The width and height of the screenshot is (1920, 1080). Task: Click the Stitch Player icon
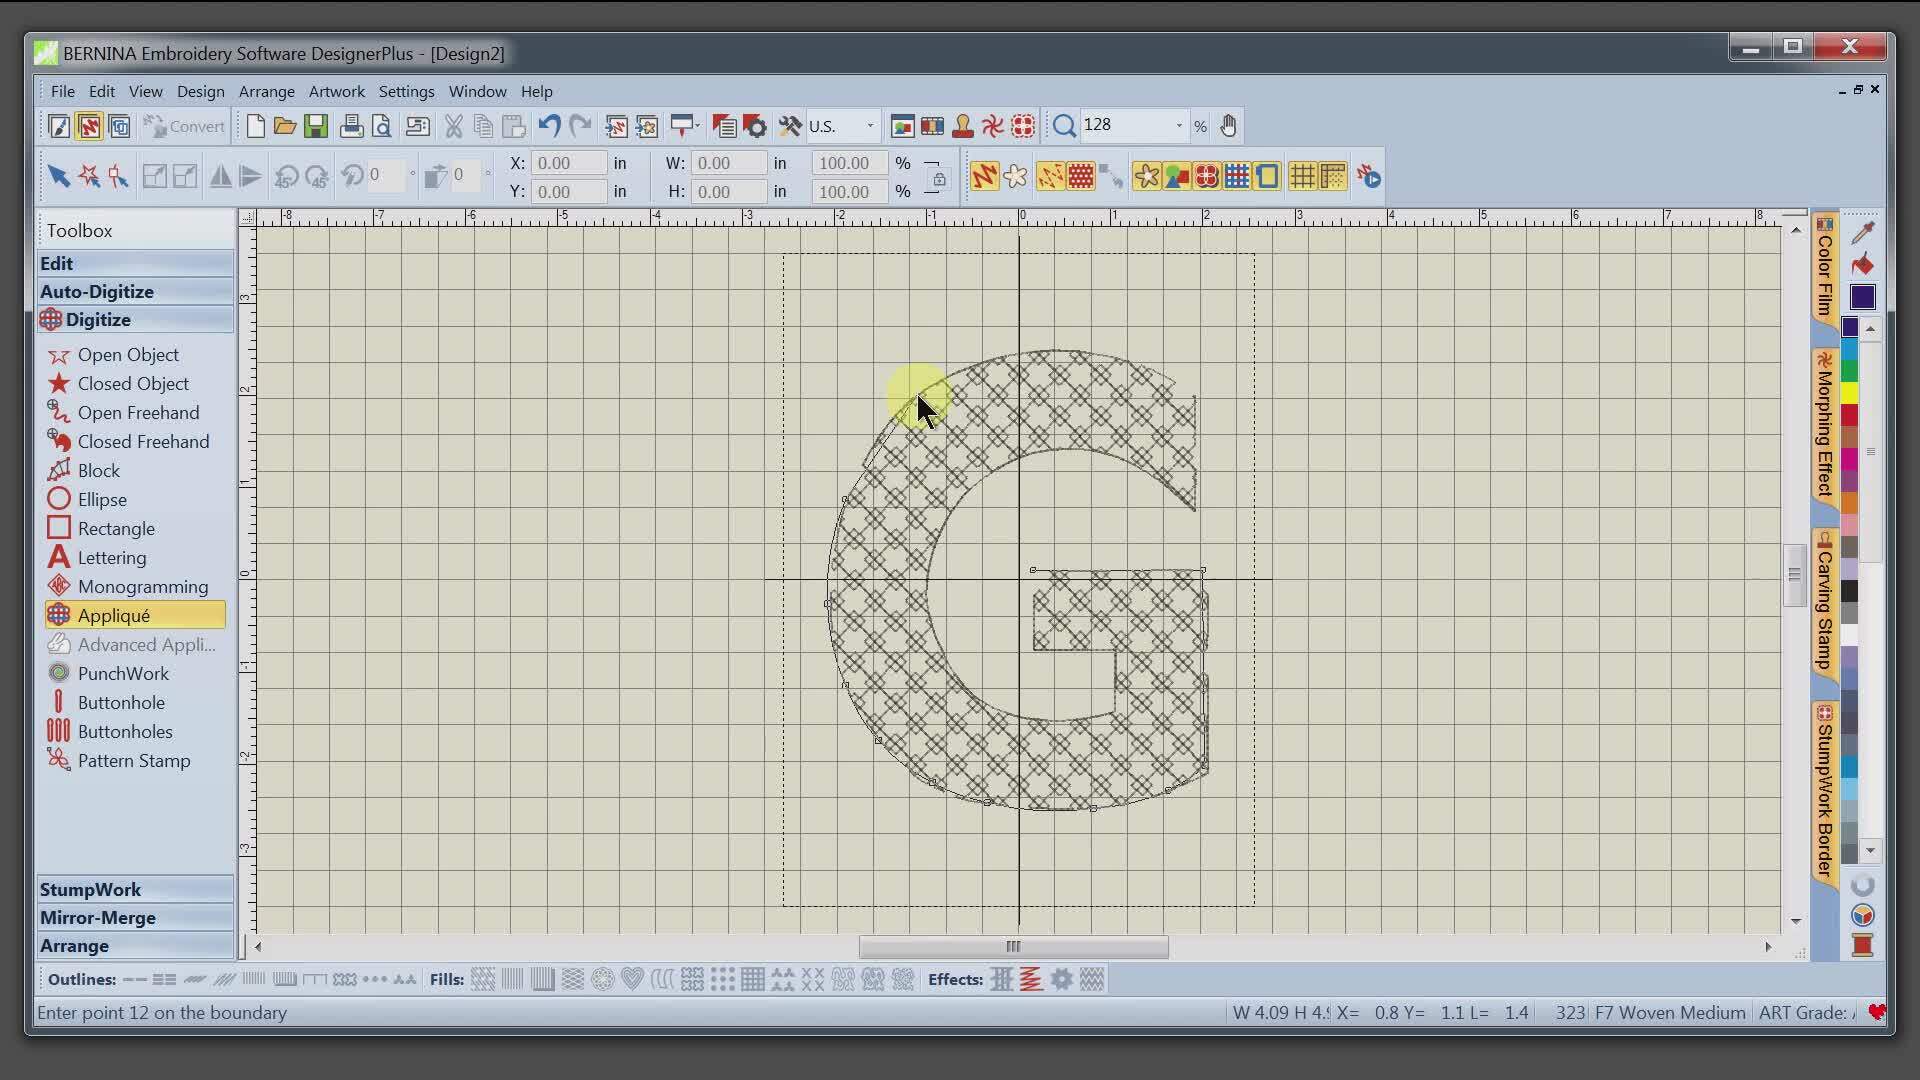click(x=1368, y=177)
